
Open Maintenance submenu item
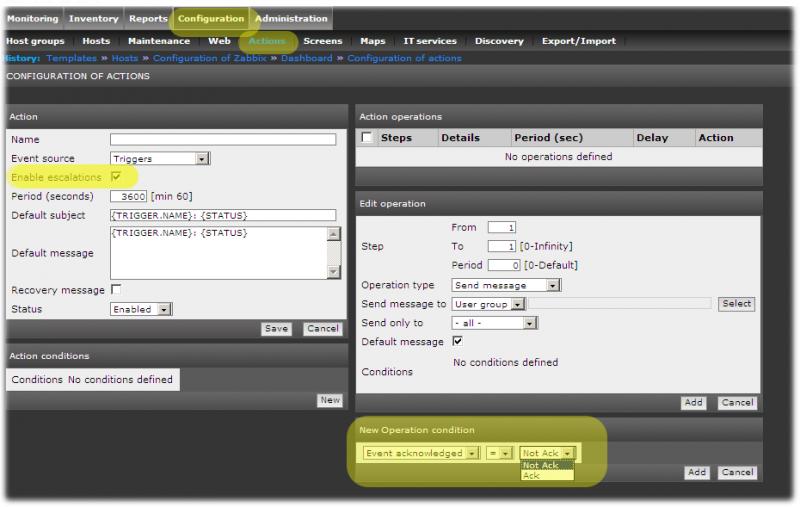(159, 41)
